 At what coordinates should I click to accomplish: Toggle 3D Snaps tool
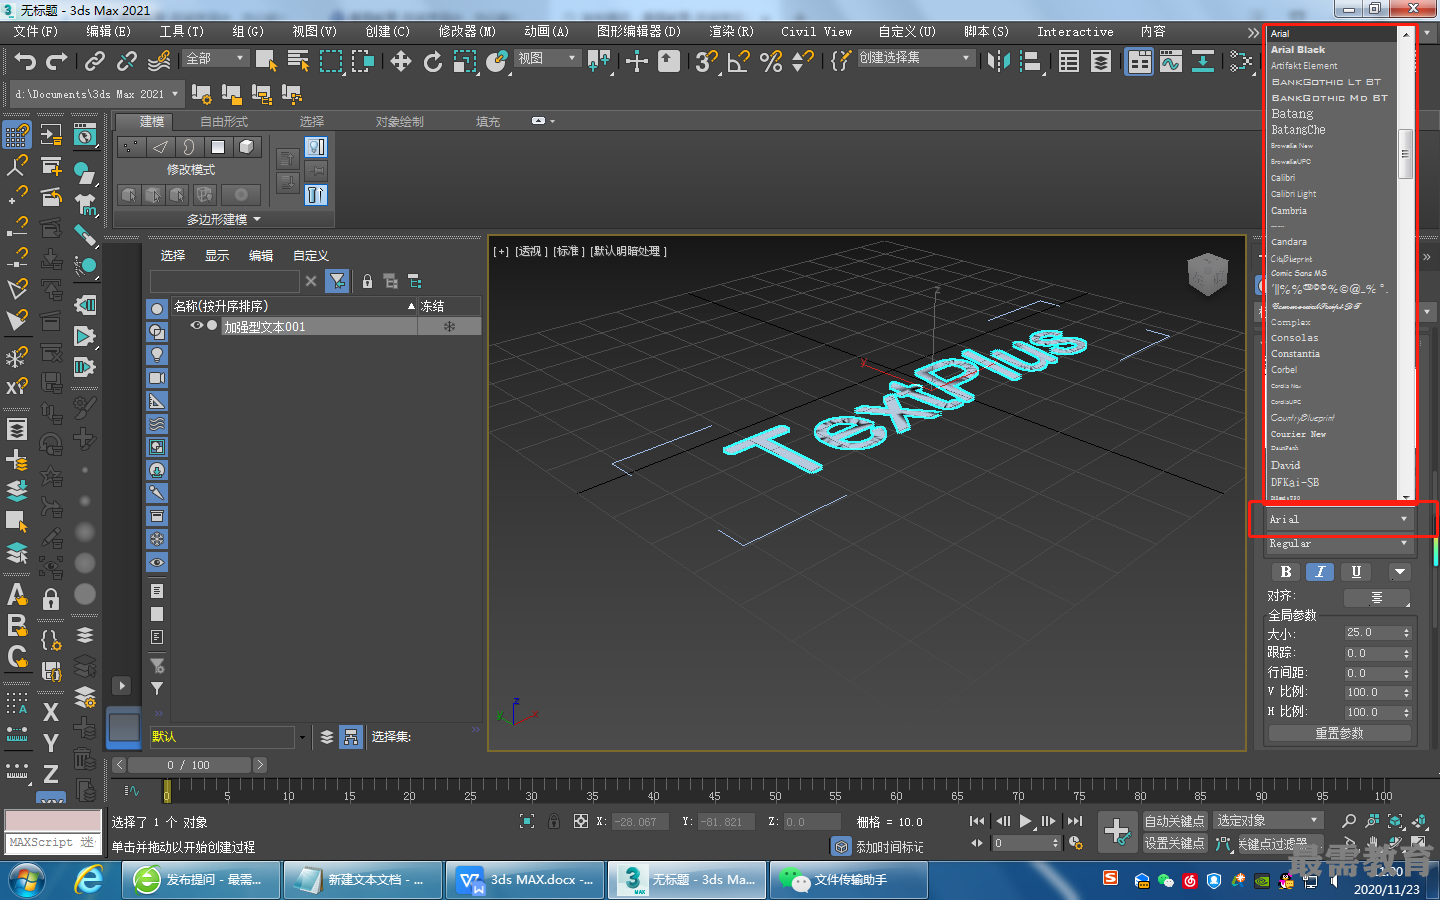pyautogui.click(x=707, y=62)
